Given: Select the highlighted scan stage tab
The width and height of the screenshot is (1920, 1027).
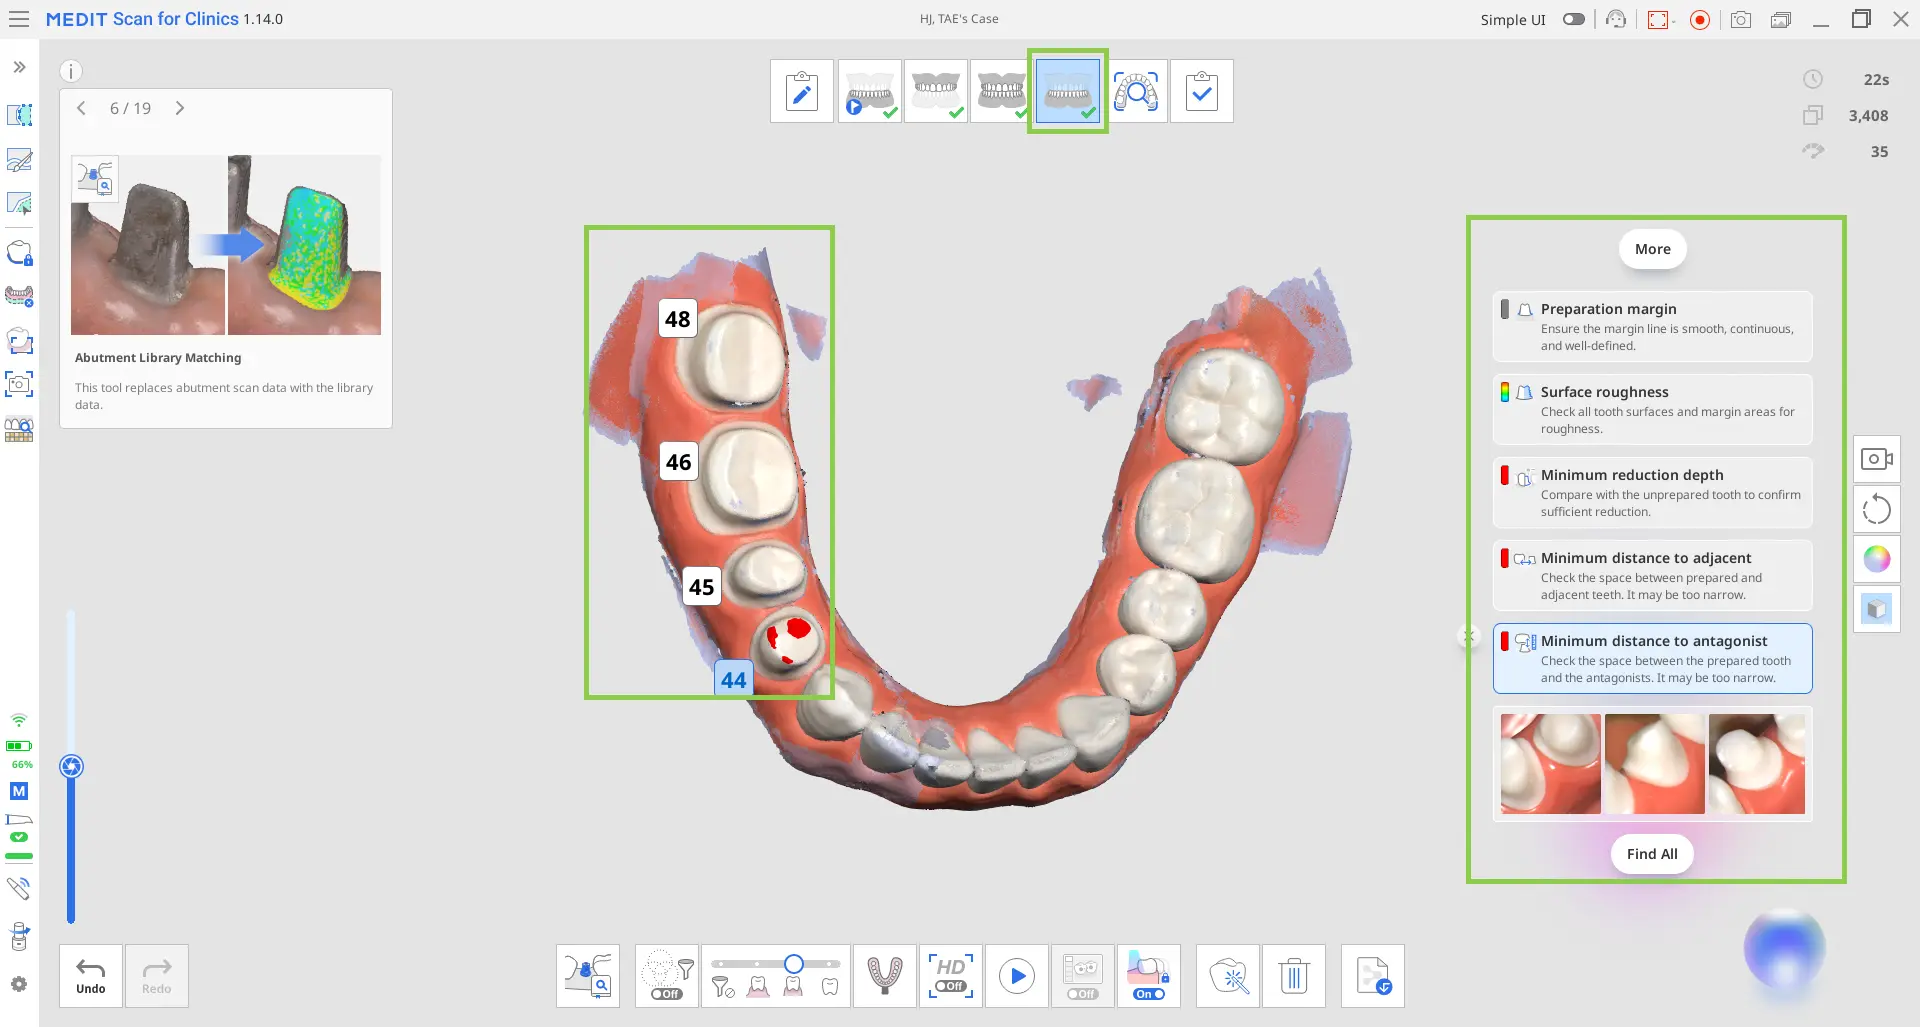Looking at the screenshot, I should point(1068,91).
